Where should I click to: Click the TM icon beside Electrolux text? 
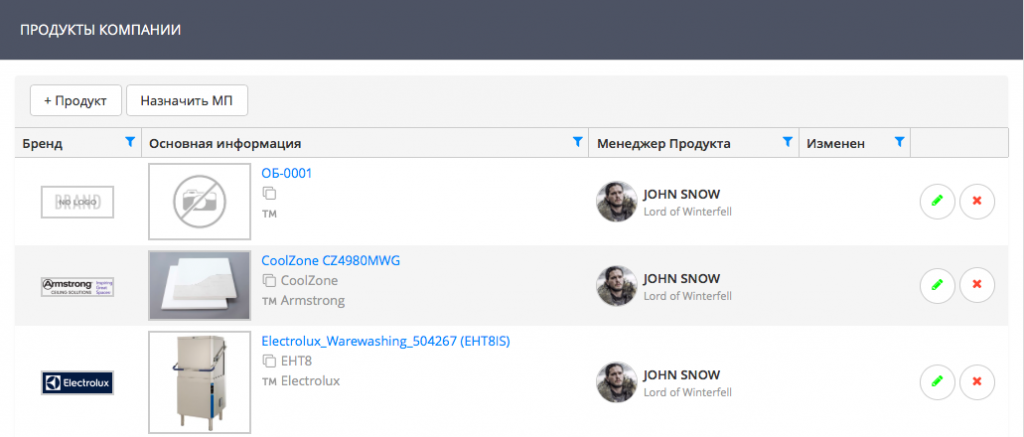(x=269, y=381)
